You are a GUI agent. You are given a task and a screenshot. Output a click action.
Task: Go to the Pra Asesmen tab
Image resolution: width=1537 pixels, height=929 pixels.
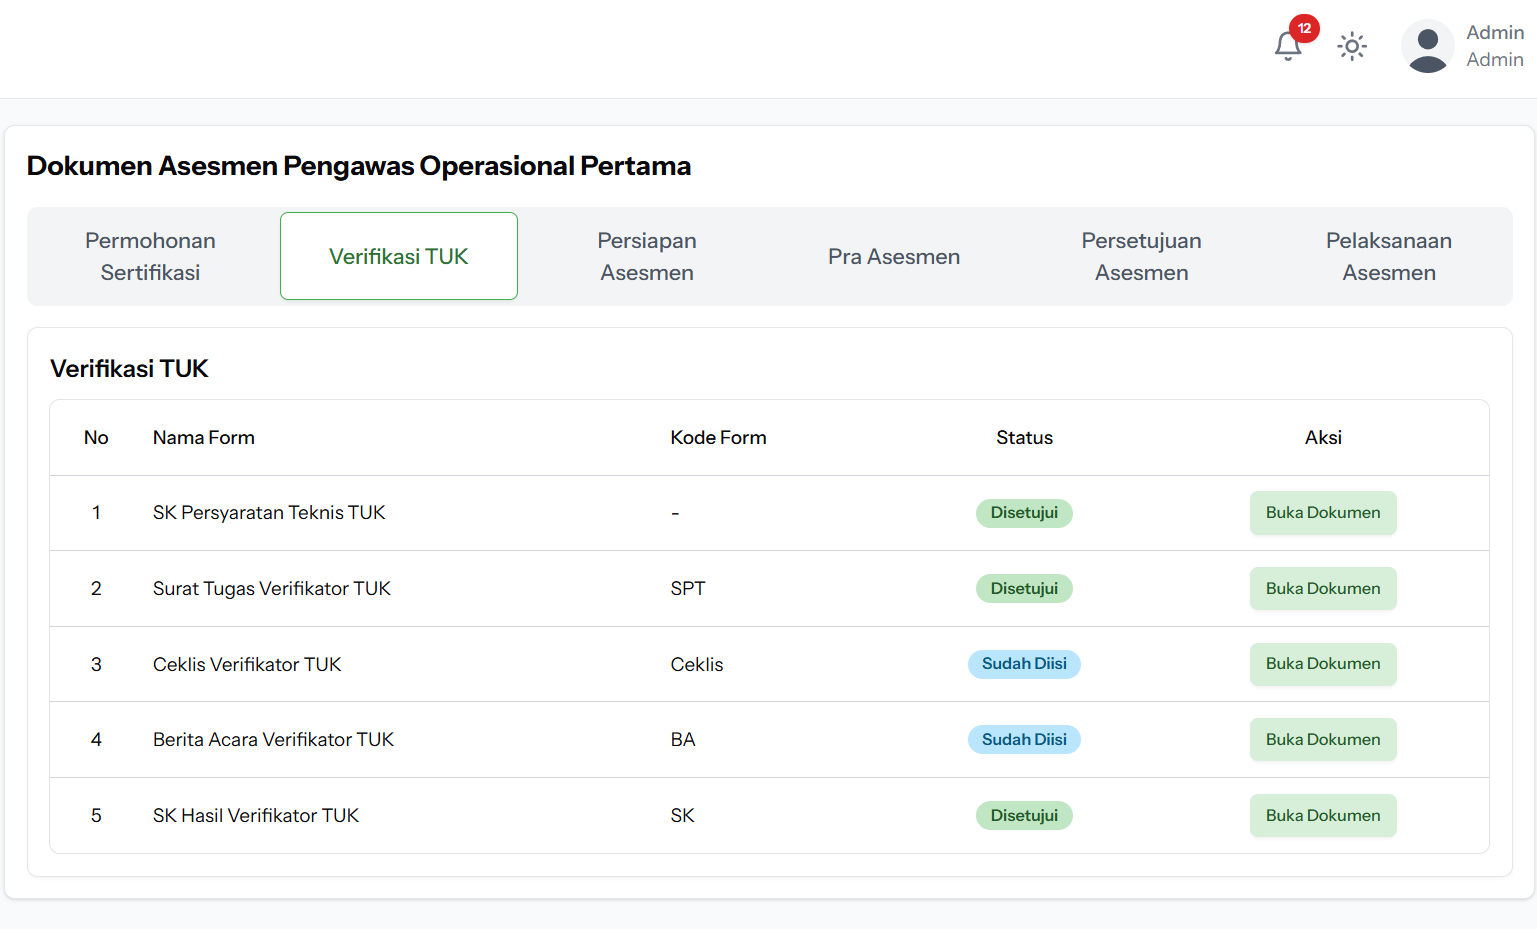pos(894,256)
